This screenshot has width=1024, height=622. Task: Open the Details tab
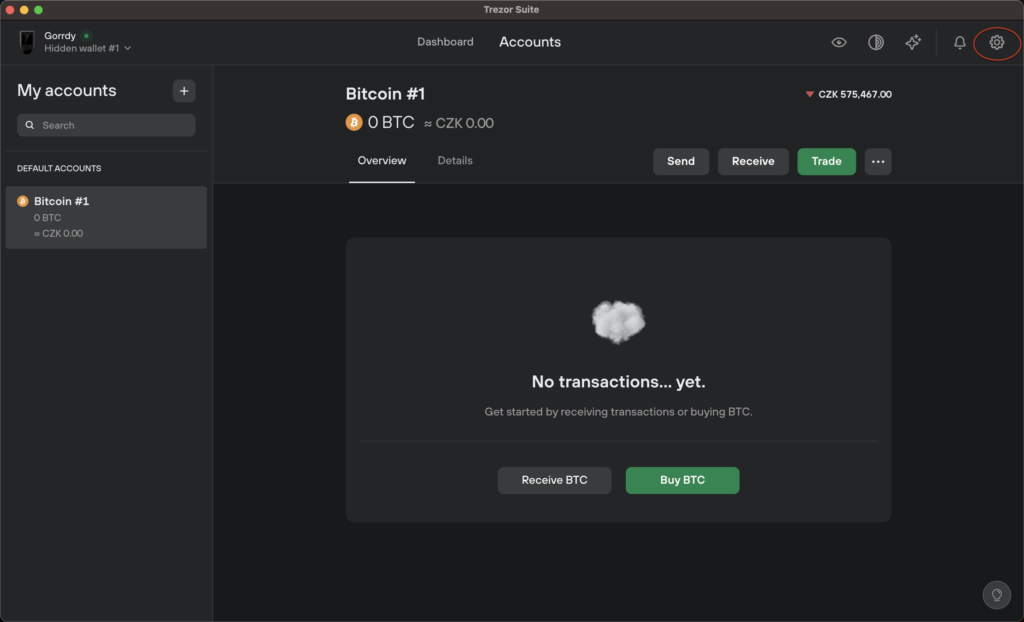tap(455, 161)
